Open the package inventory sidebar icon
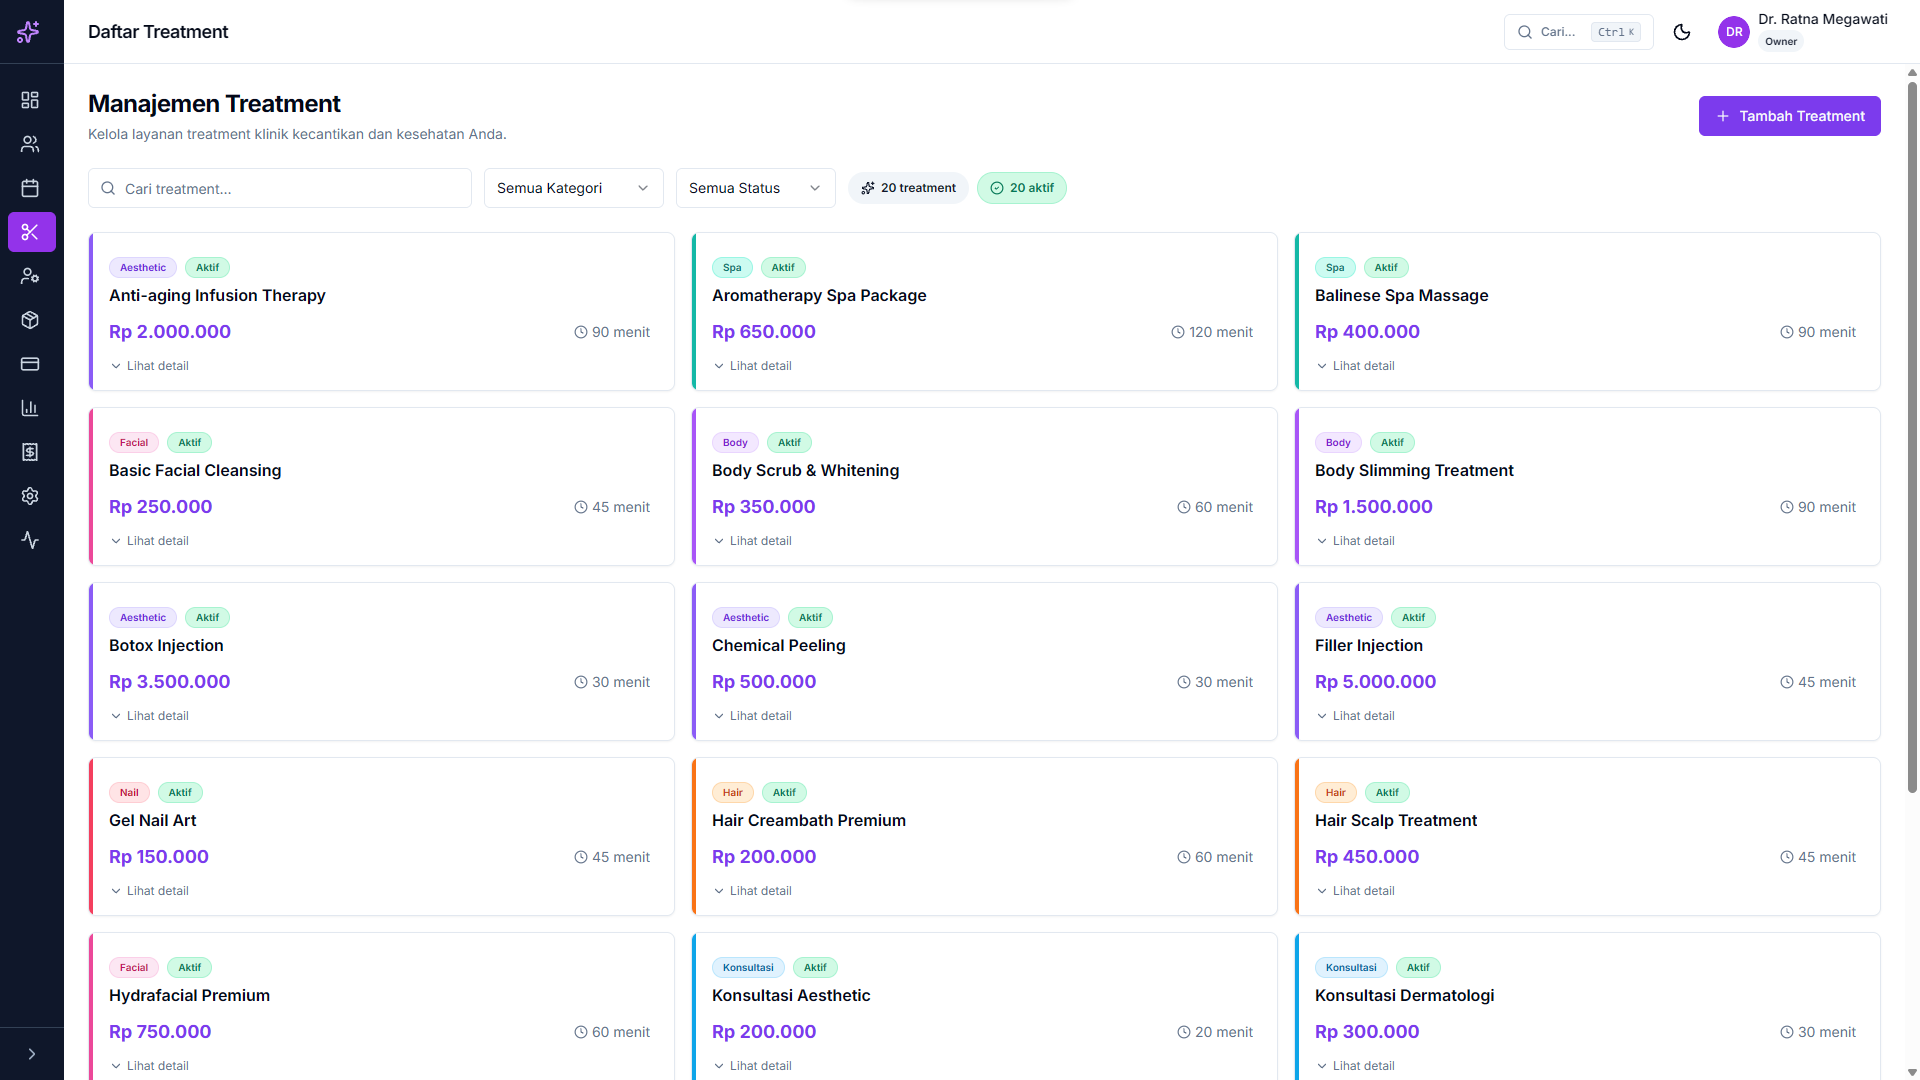1920x1080 pixels. pyautogui.click(x=30, y=320)
